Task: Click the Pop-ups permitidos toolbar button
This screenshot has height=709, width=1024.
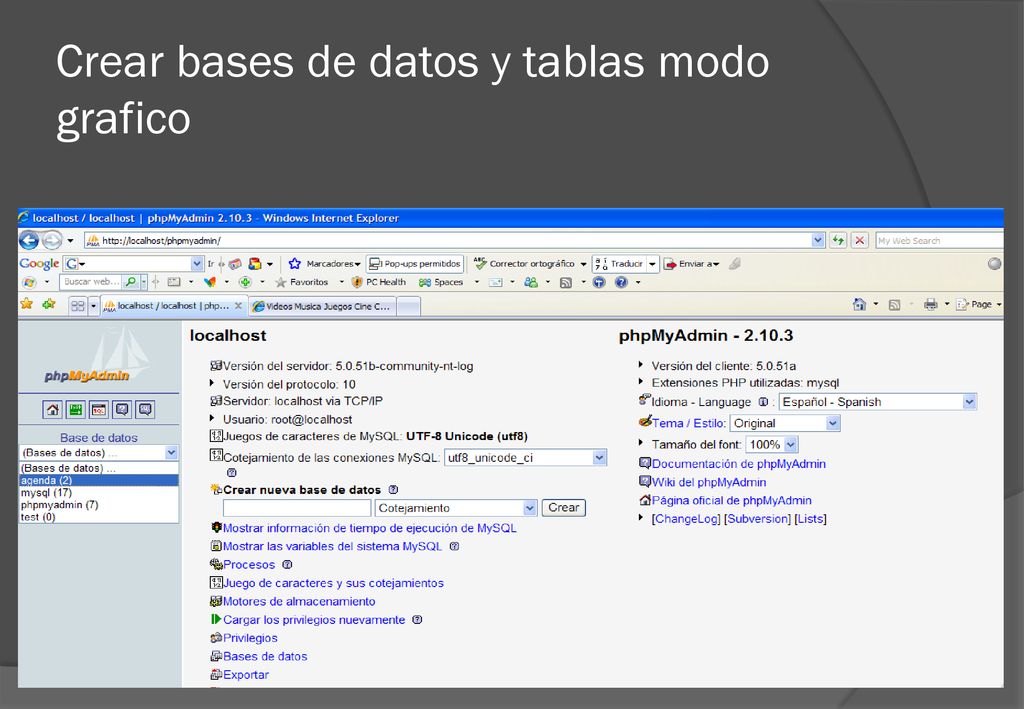Action: tap(415, 264)
